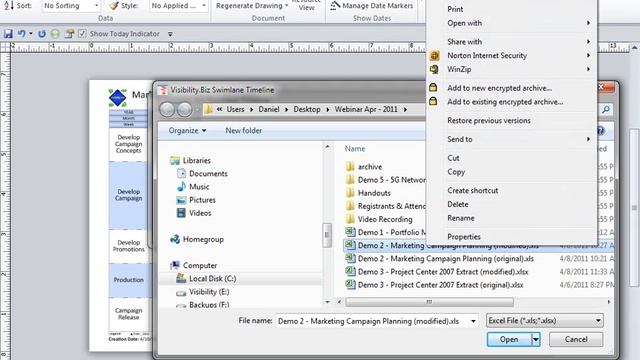Select Restore previous versions
Screen dimensions: 640x360
point(489,121)
